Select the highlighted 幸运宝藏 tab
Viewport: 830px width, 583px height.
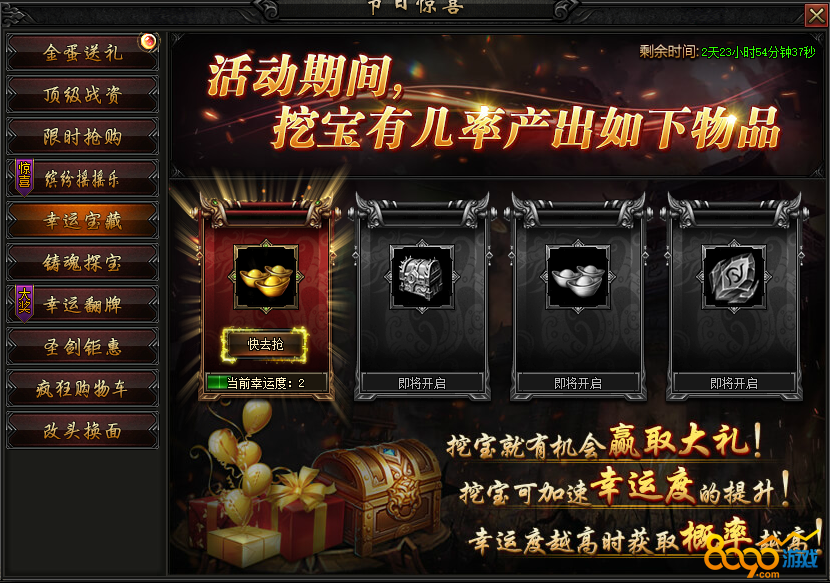click(83, 220)
